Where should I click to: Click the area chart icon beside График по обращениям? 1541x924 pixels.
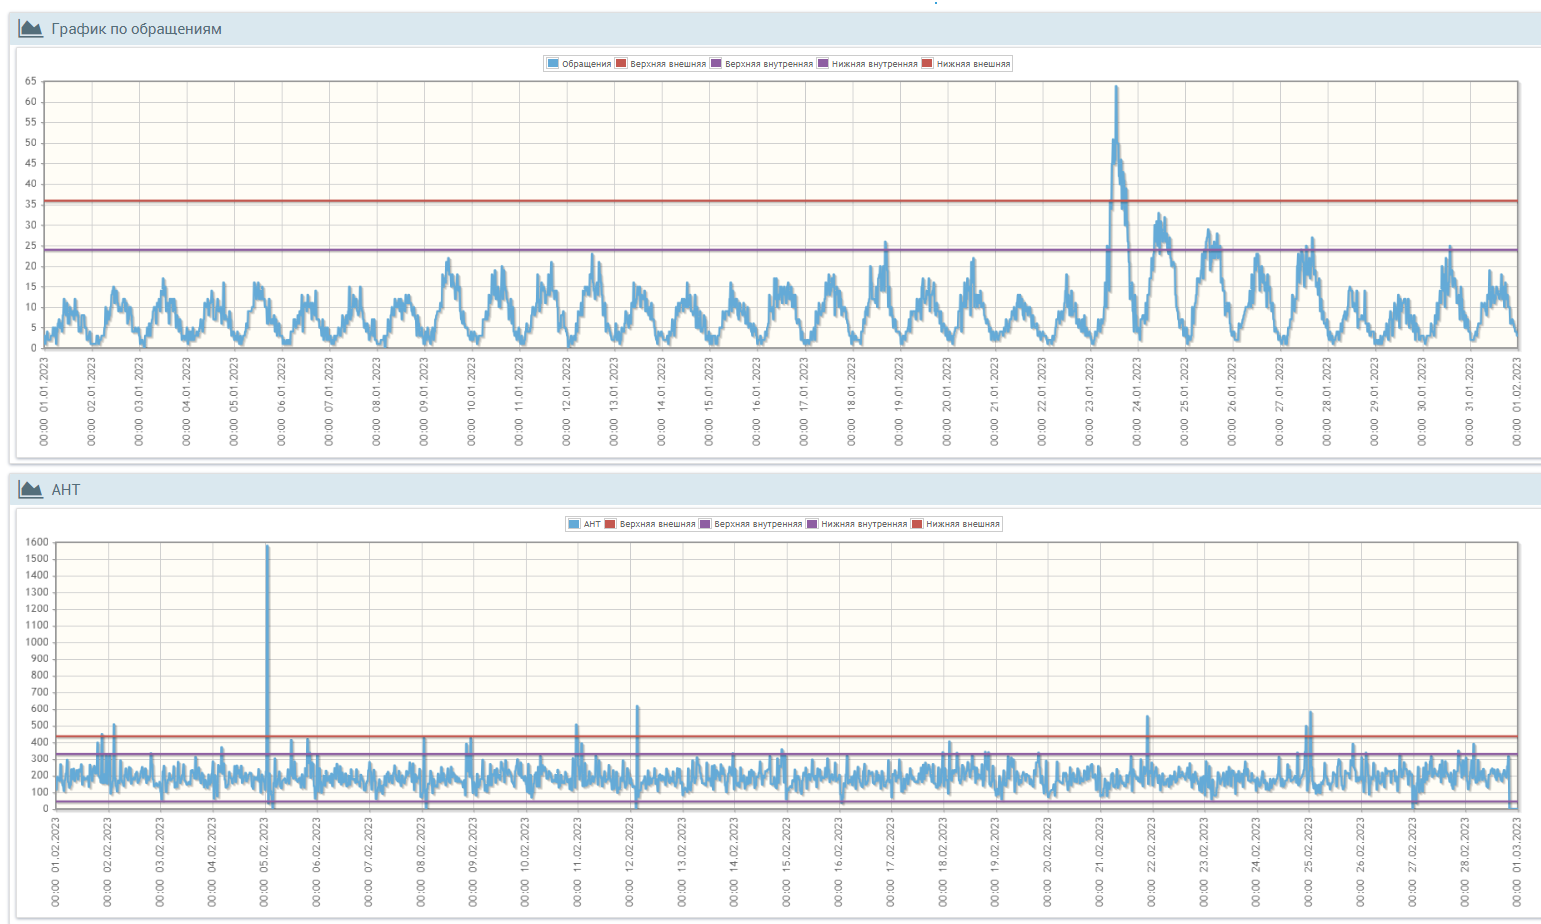point(31,29)
